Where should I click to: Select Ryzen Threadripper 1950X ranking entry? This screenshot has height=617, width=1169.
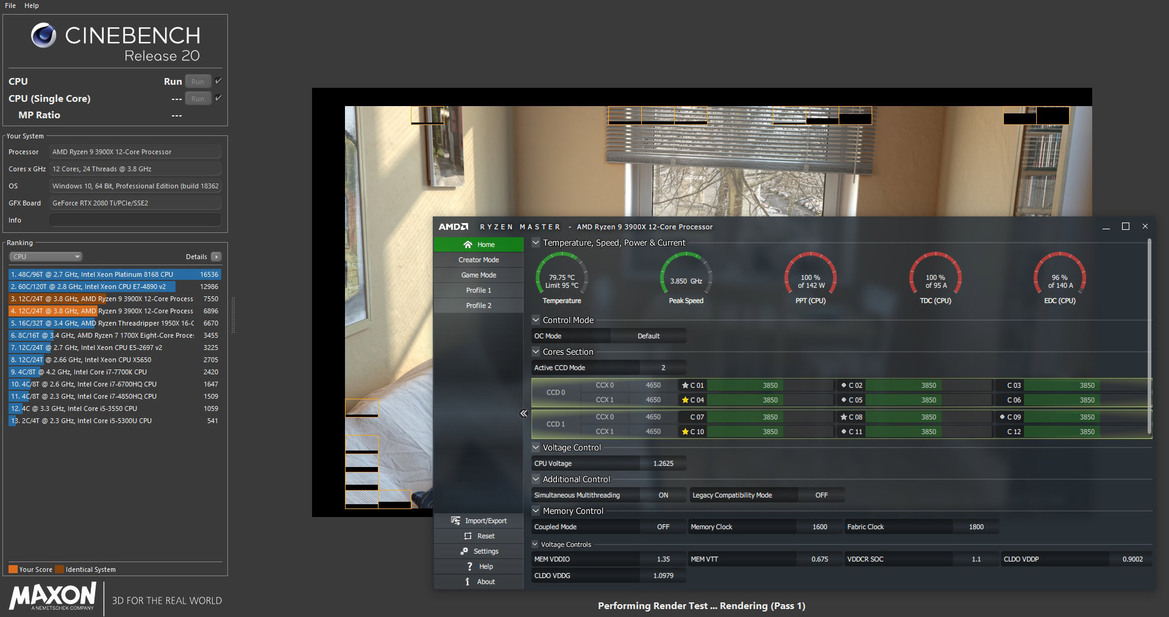(x=115, y=323)
